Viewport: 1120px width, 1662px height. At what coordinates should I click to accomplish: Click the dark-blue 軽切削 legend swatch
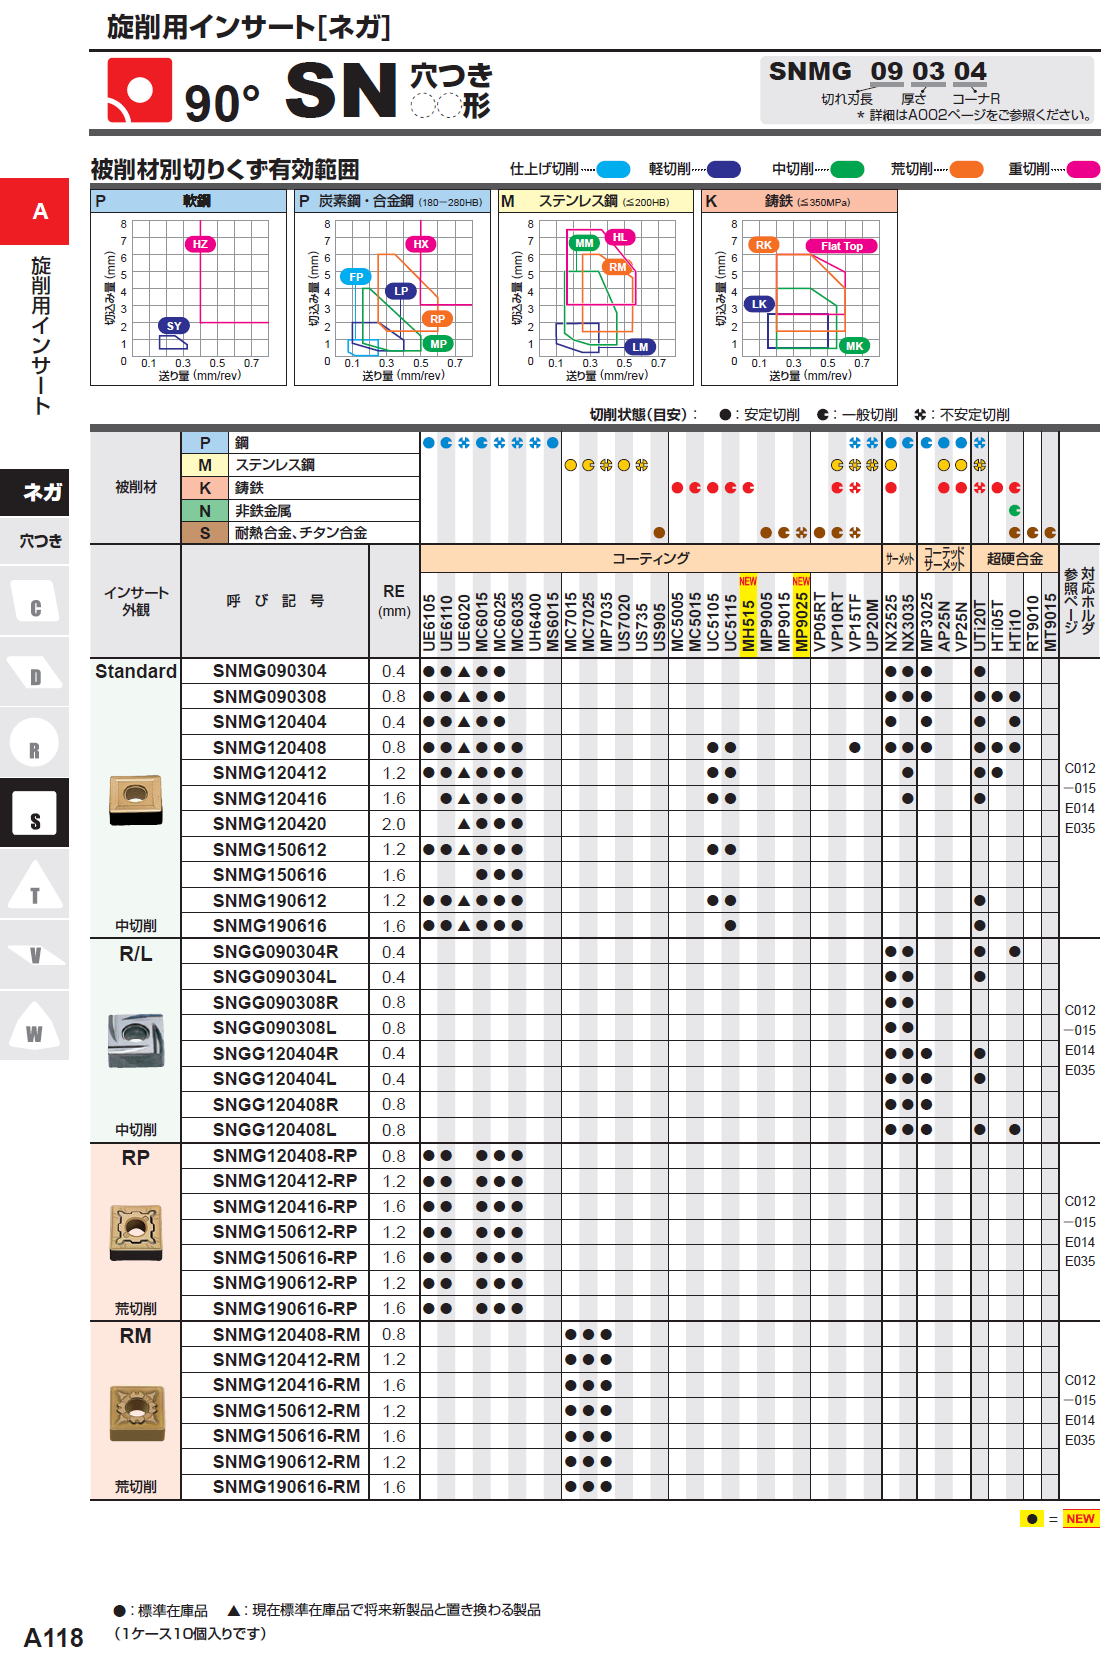click(x=723, y=169)
